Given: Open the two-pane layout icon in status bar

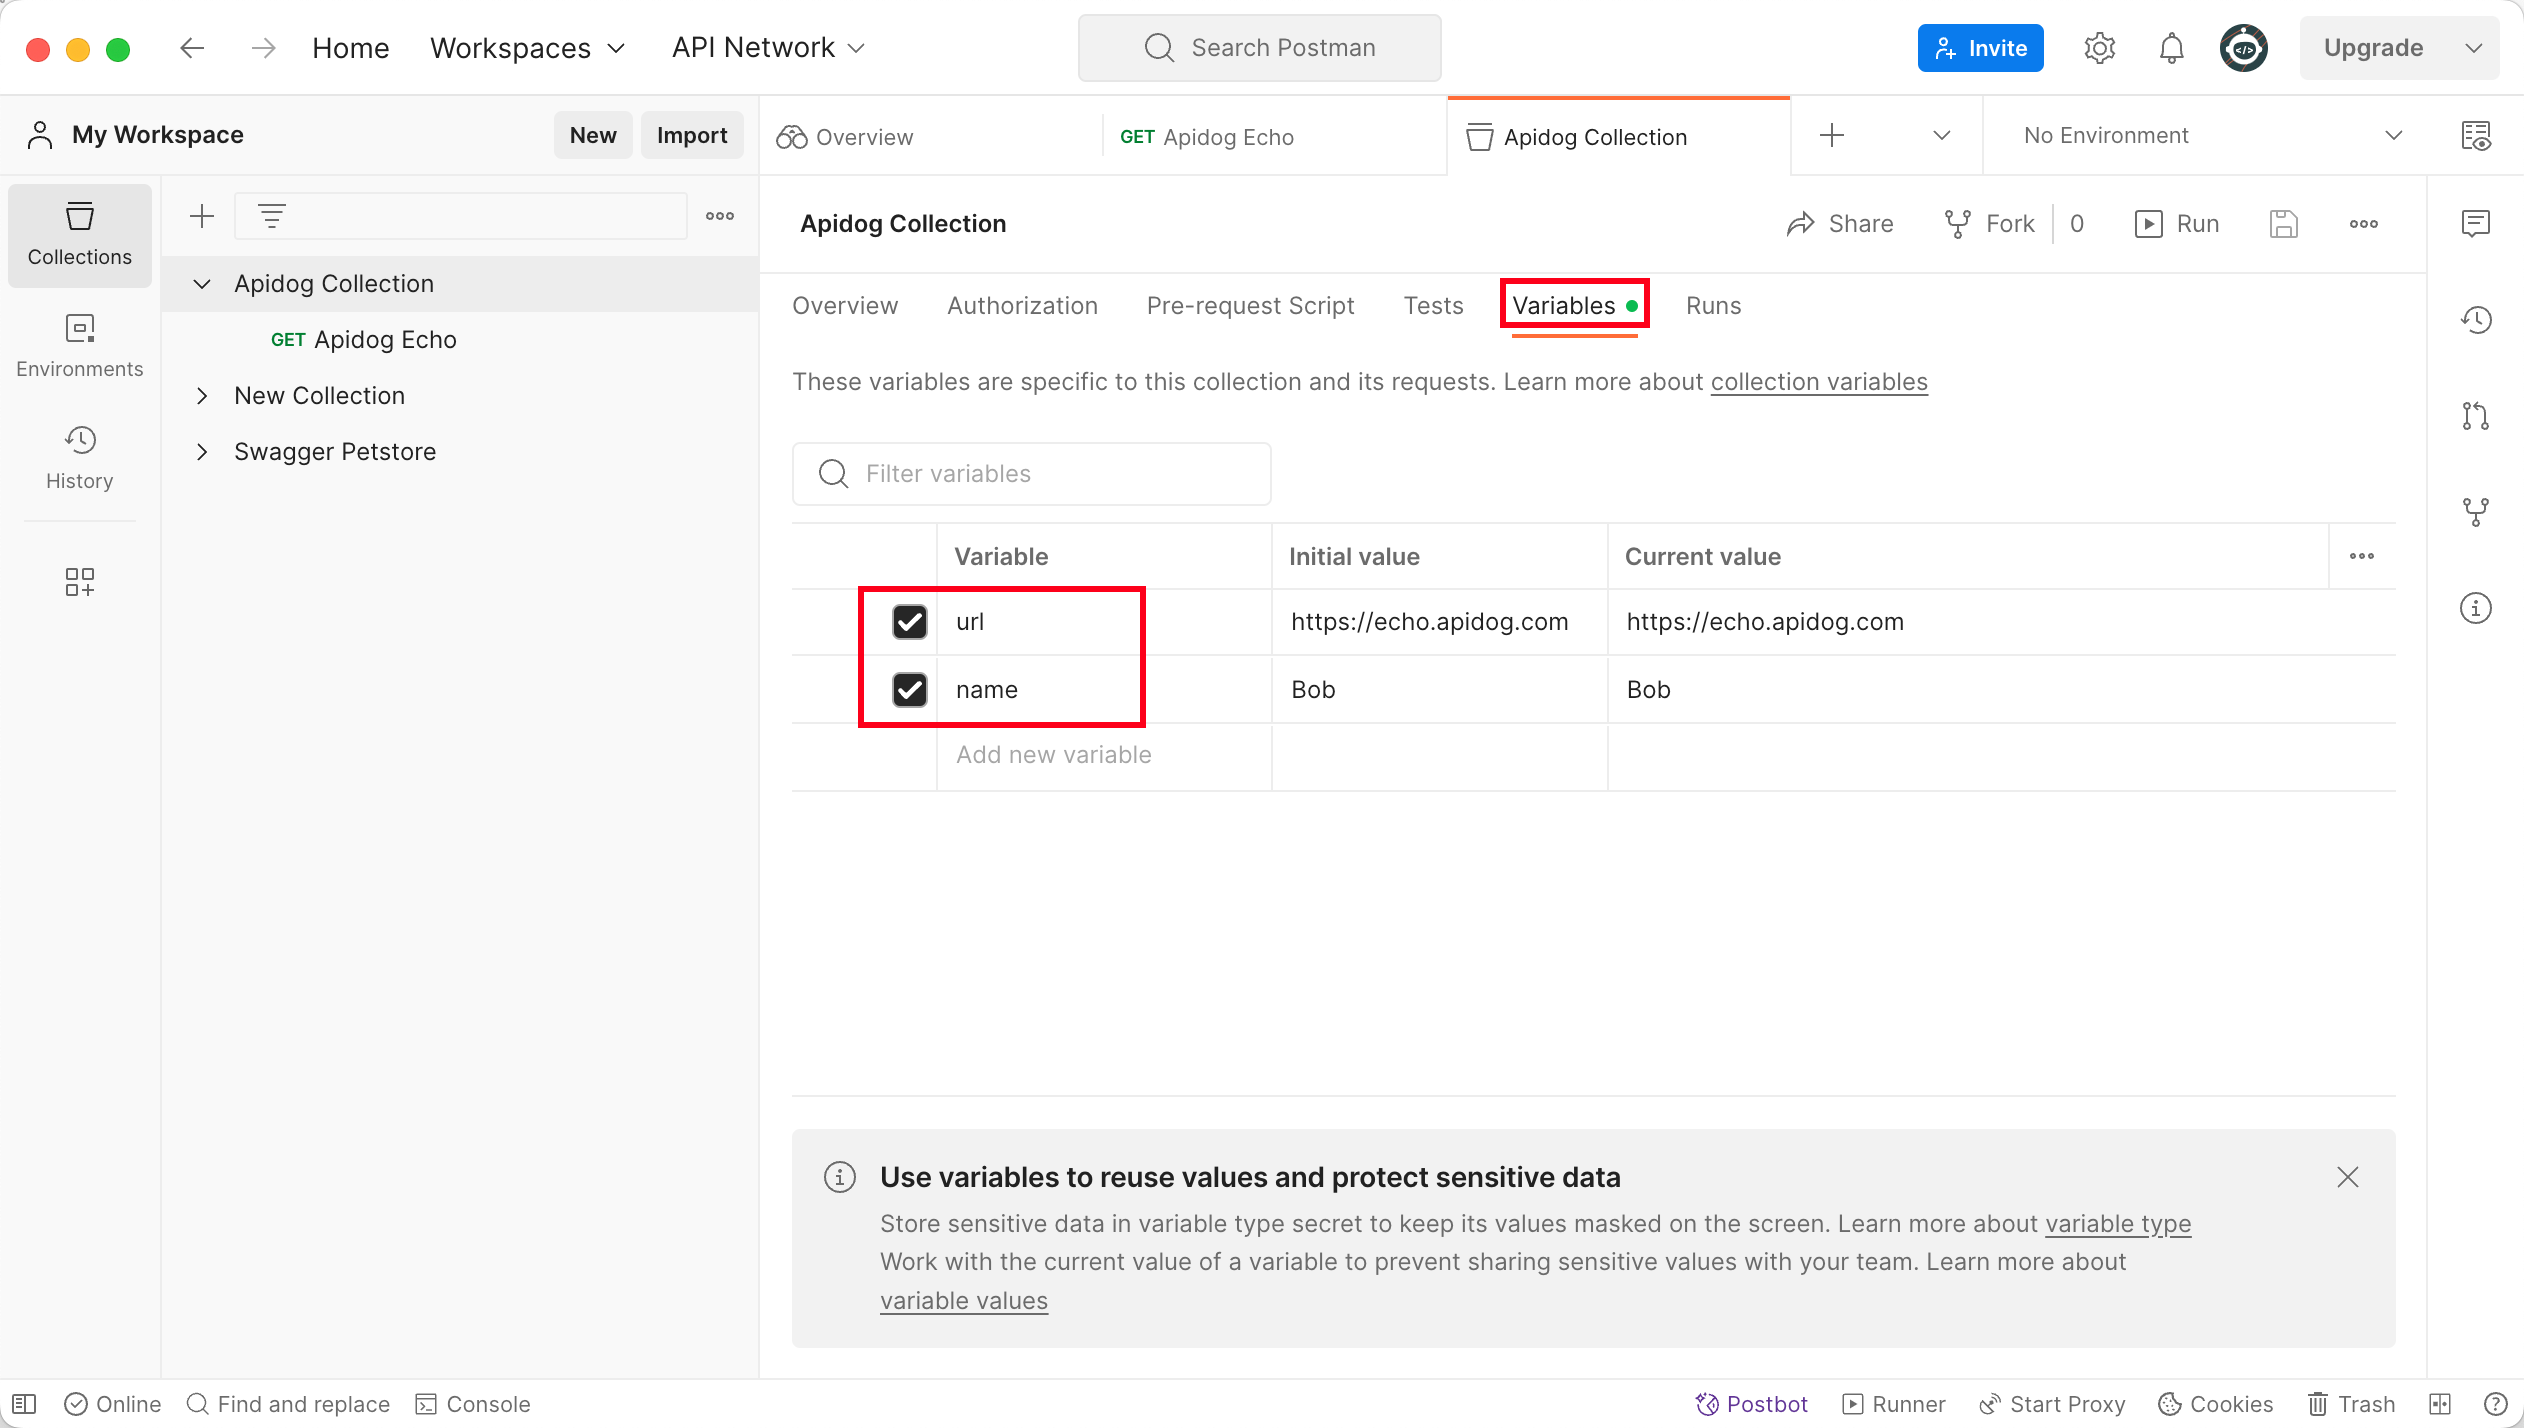Looking at the screenshot, I should tap(2440, 1404).
